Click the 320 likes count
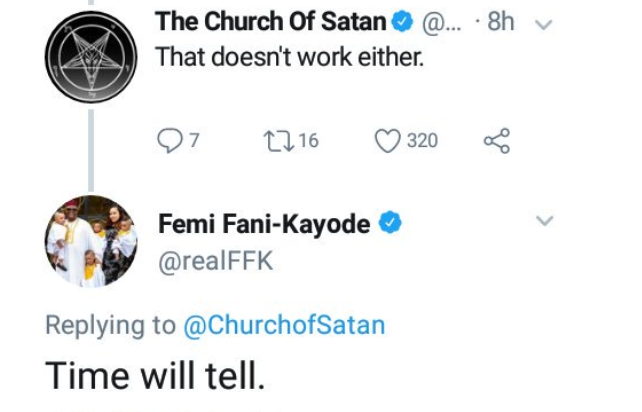Image resolution: width=642 pixels, height=412 pixels. pos(422,141)
